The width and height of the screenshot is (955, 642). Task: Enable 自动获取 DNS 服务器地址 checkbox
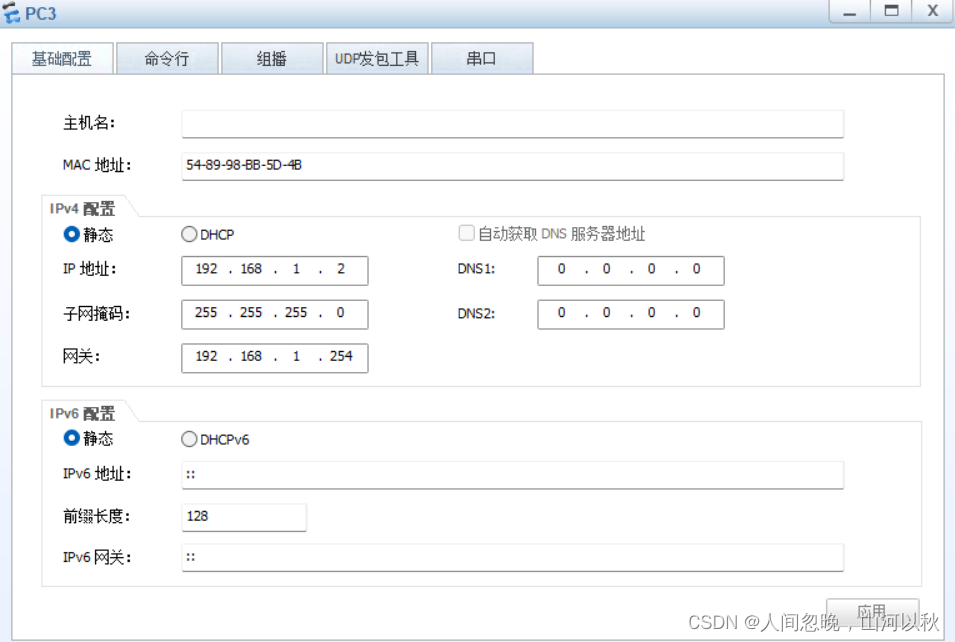(467, 233)
